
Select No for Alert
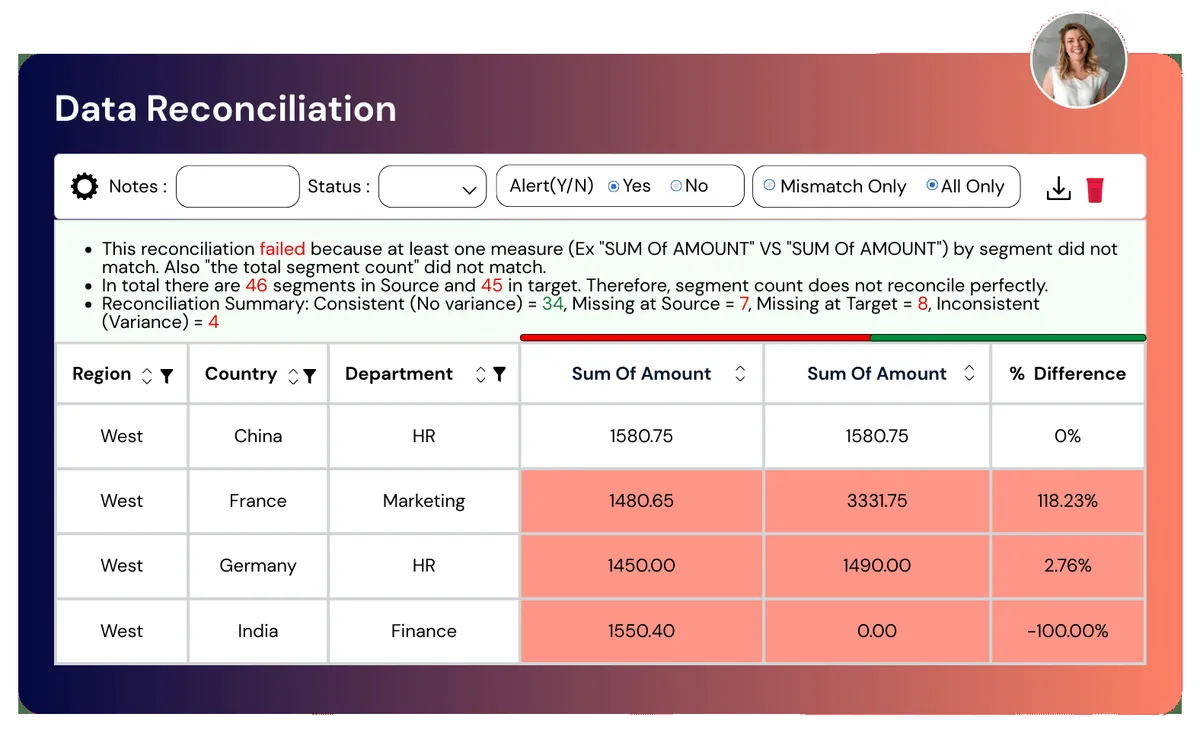[676, 186]
